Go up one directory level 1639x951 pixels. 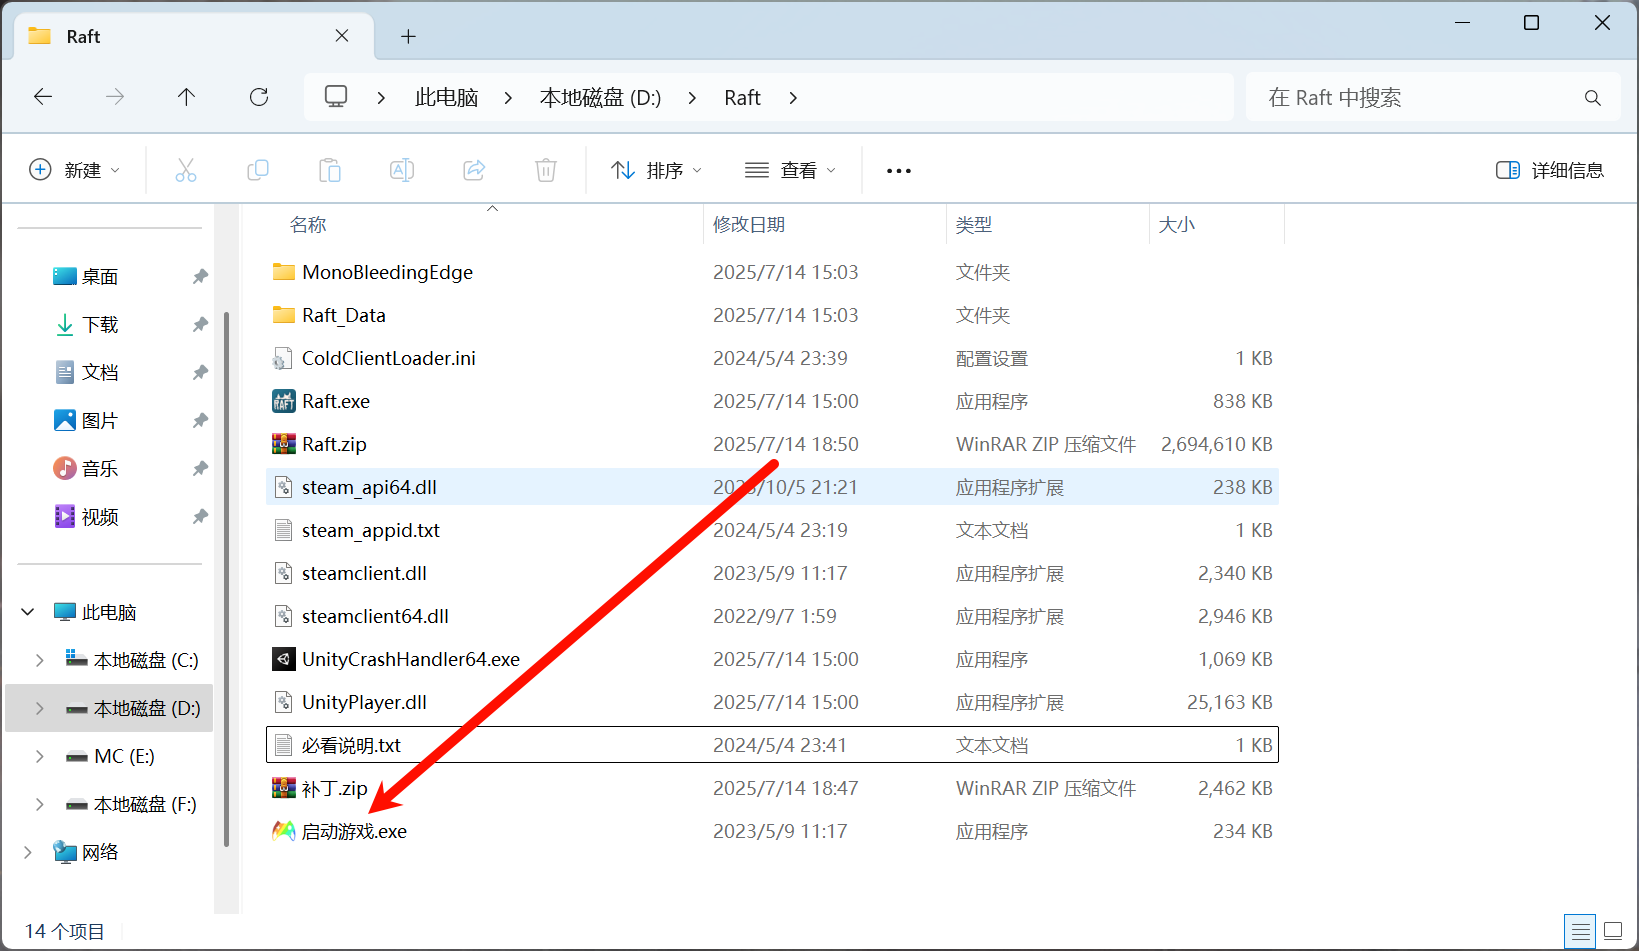click(186, 97)
